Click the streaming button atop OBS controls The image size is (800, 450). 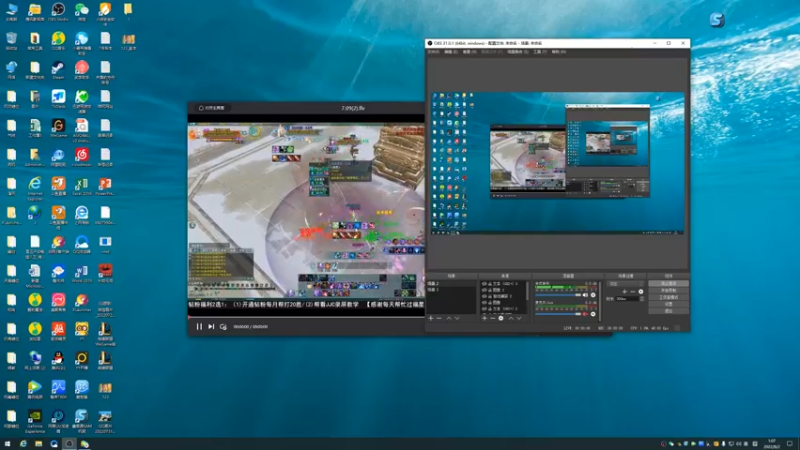point(668,283)
